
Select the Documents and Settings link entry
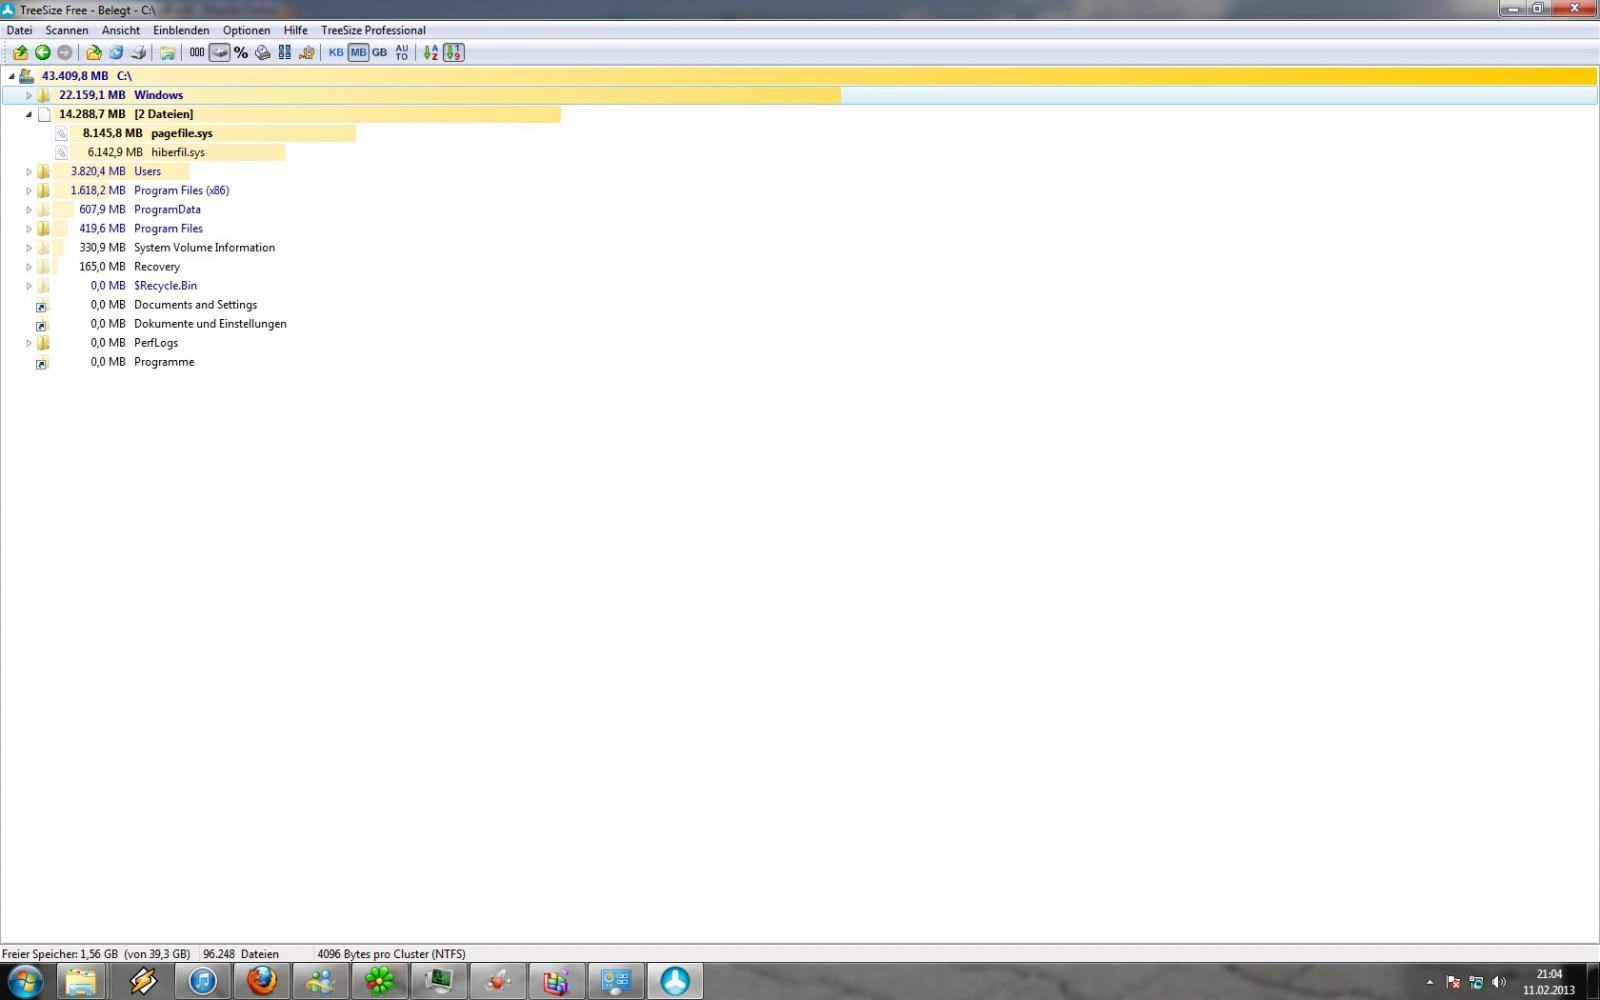coord(195,305)
